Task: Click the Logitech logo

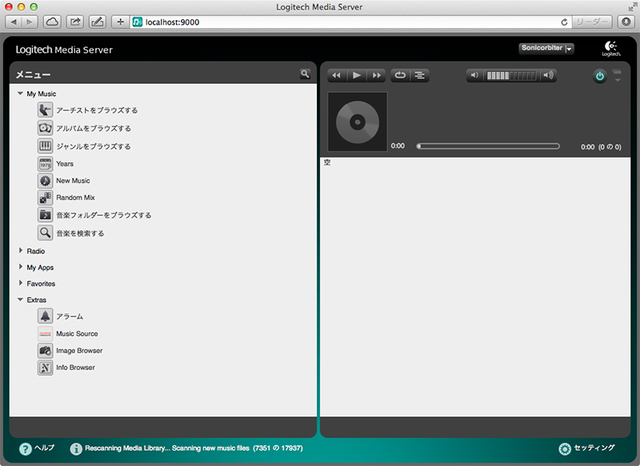Action: (611, 49)
